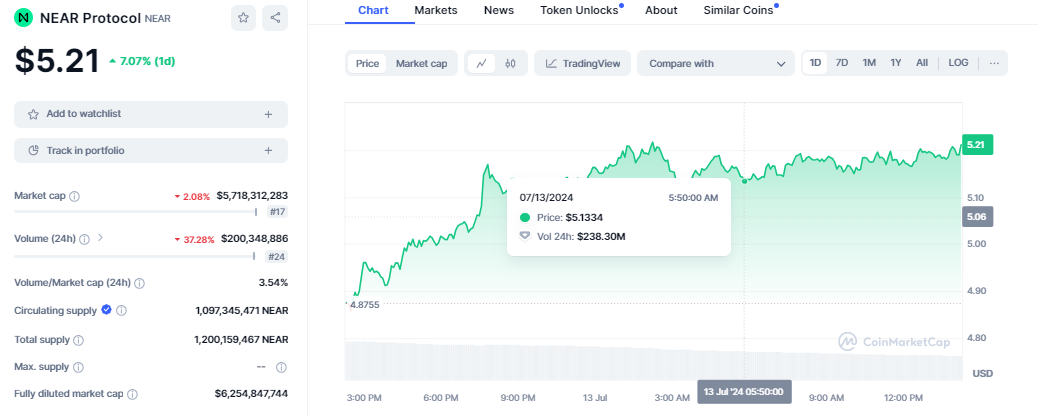Click the $5.21 headline price
The width and height of the screenshot is (1038, 417).
[x=57, y=61]
